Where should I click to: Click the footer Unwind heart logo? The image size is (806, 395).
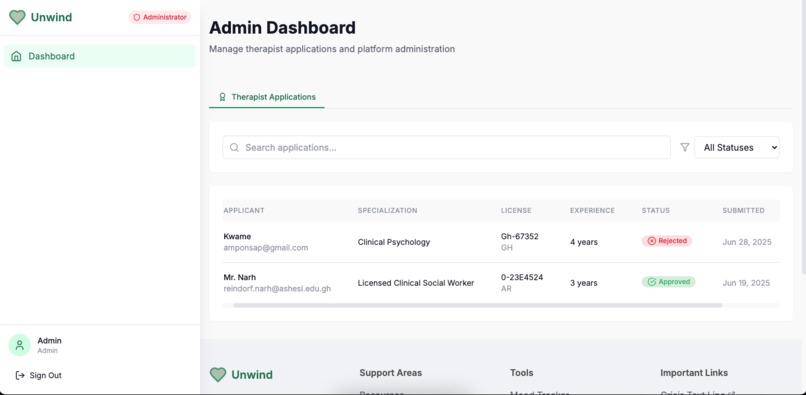tap(218, 374)
